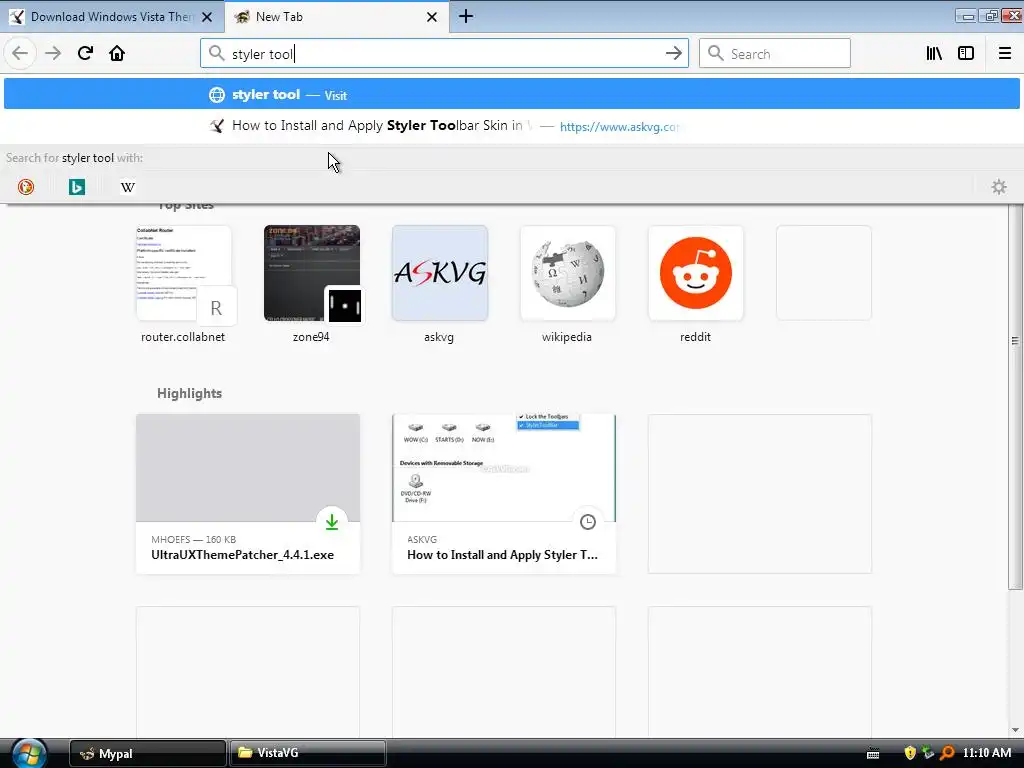Choose the Styler Toolbar Skin askvg suggestion
The height and width of the screenshot is (768, 1024).
click(x=512, y=126)
